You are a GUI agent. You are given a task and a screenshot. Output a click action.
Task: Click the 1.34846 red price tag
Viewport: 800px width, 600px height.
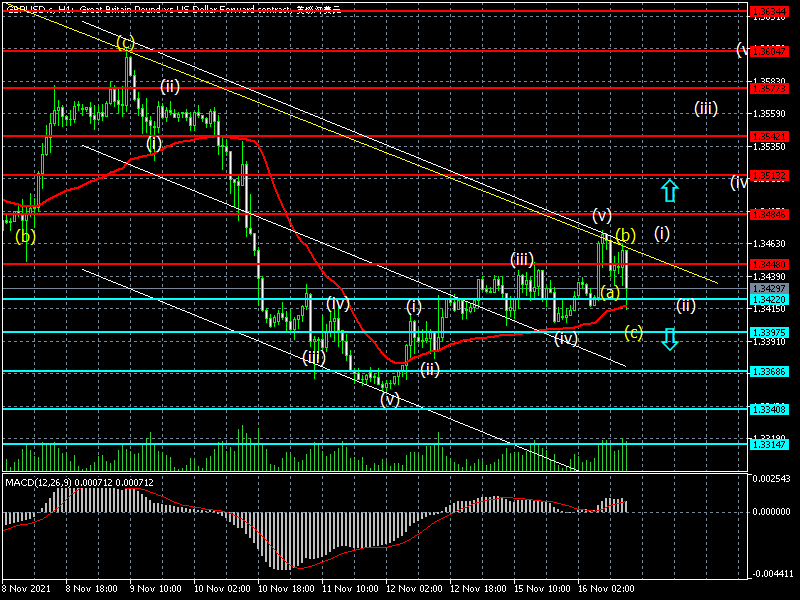click(x=769, y=214)
